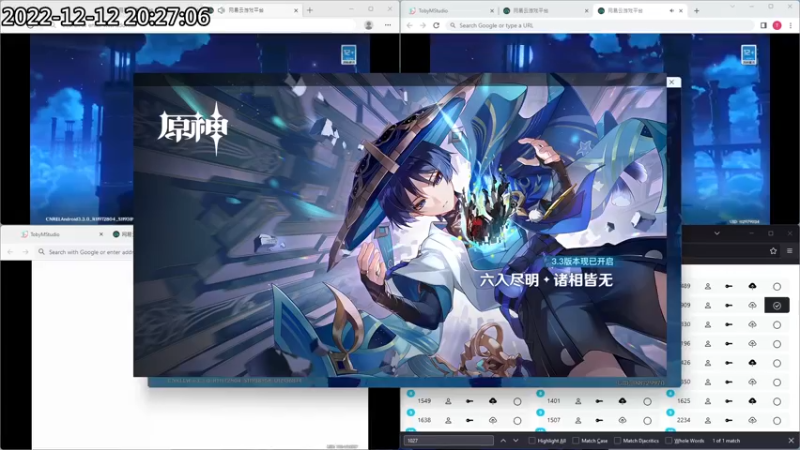This screenshot has height=450, width=800.
Task: Open a new tab in the Edge window
Action: [x=310, y=10]
